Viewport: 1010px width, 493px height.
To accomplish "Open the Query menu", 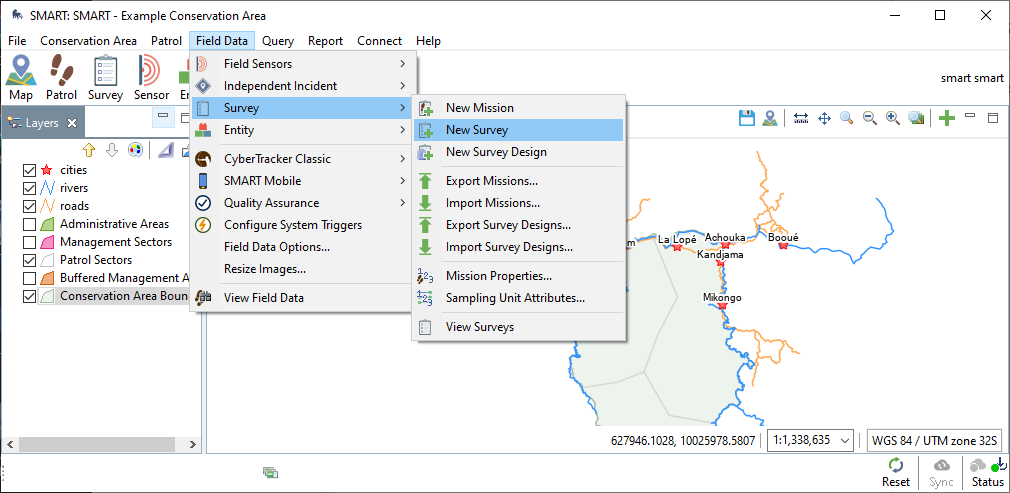I will click(278, 41).
